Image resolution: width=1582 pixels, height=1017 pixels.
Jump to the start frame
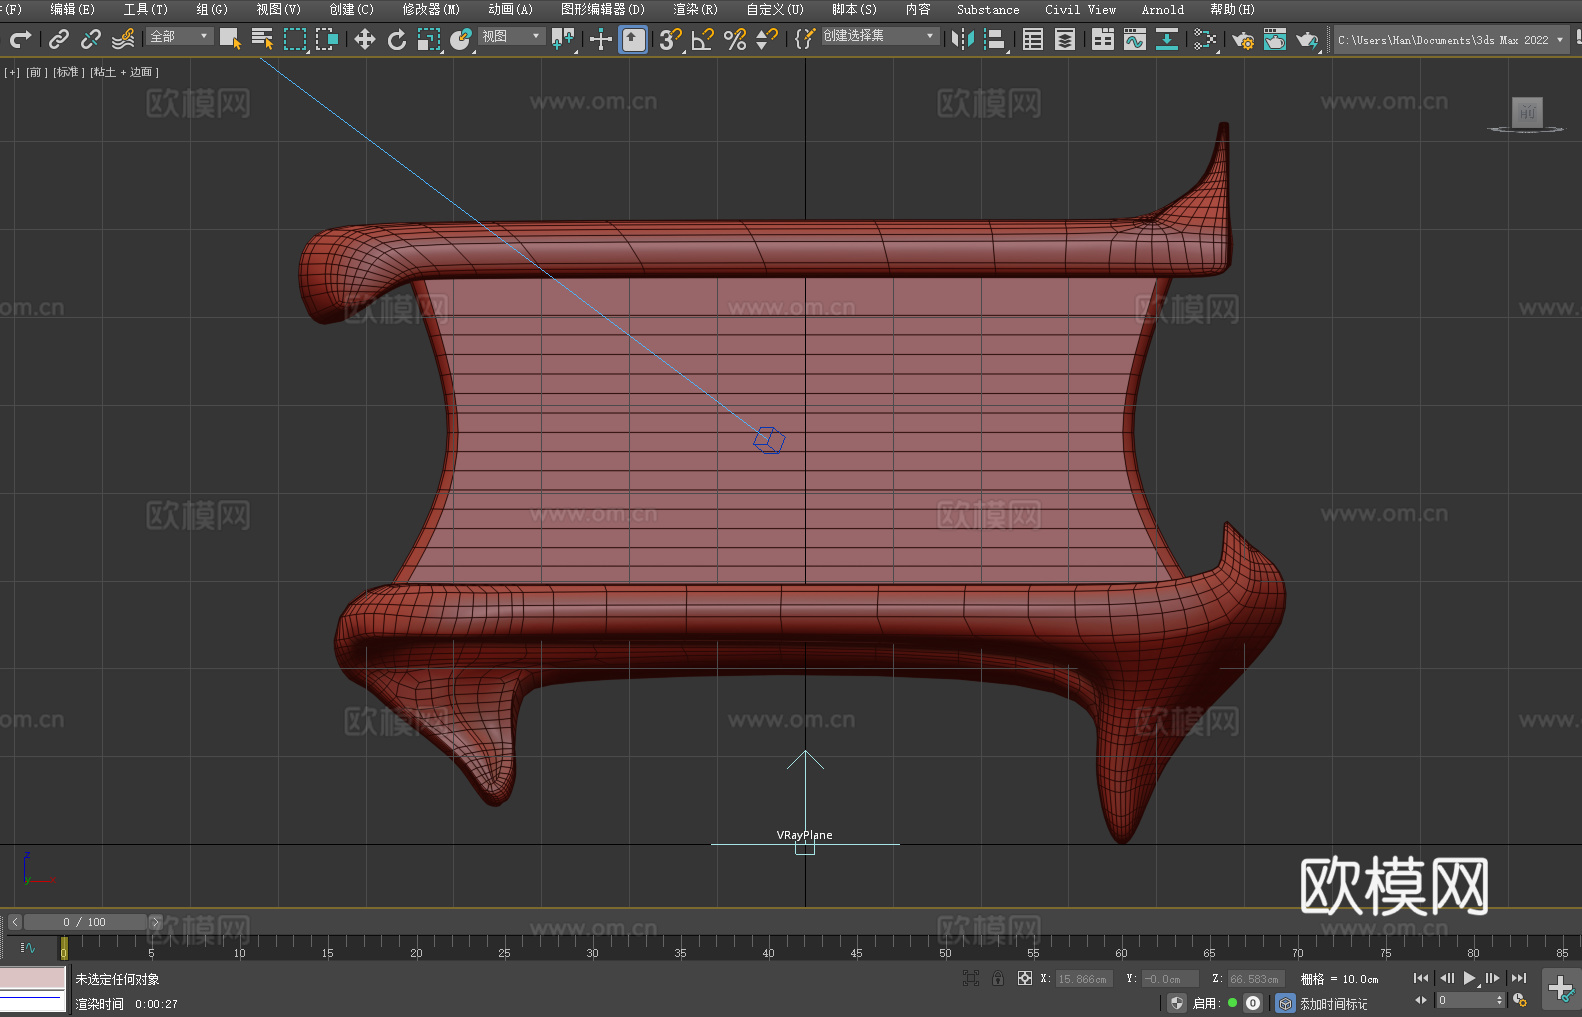click(x=1421, y=978)
